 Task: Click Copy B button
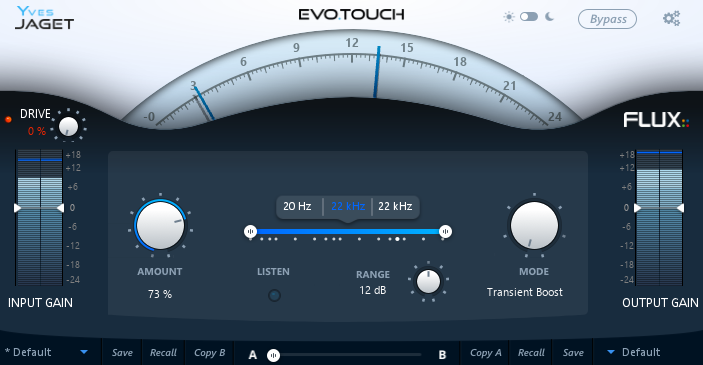click(x=209, y=353)
